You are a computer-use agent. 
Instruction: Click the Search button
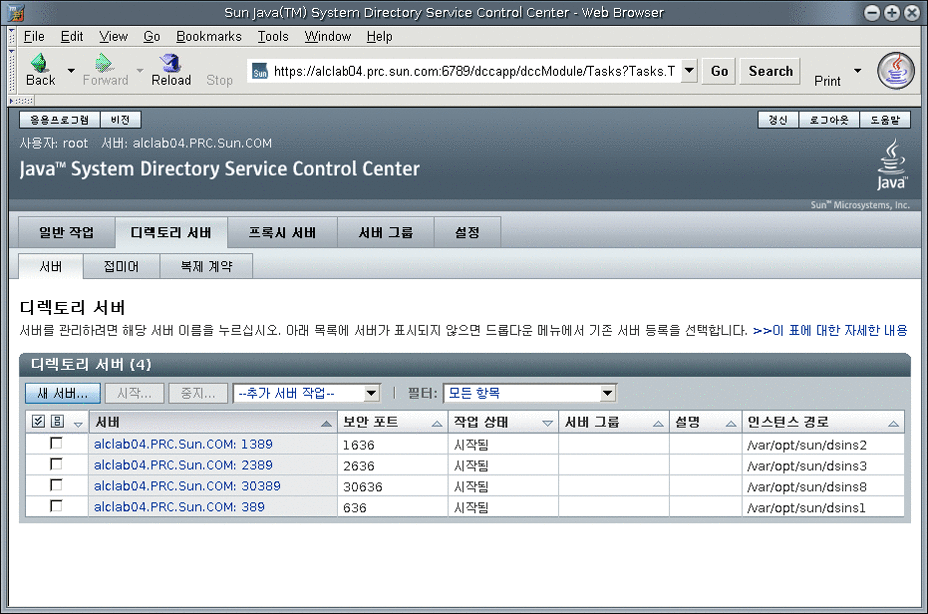770,71
